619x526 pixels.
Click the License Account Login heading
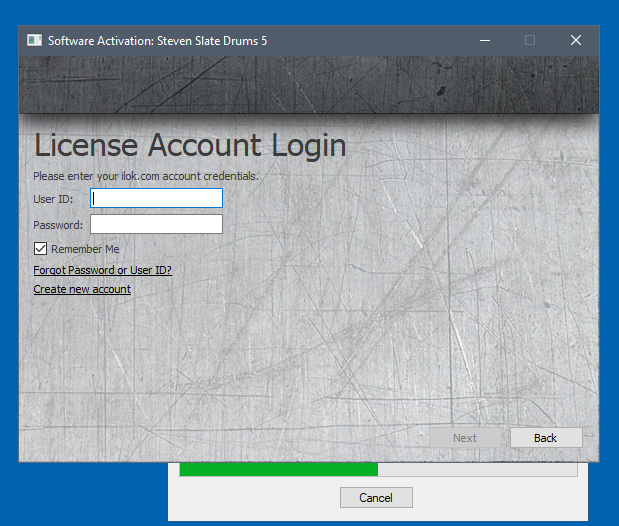[x=190, y=146]
